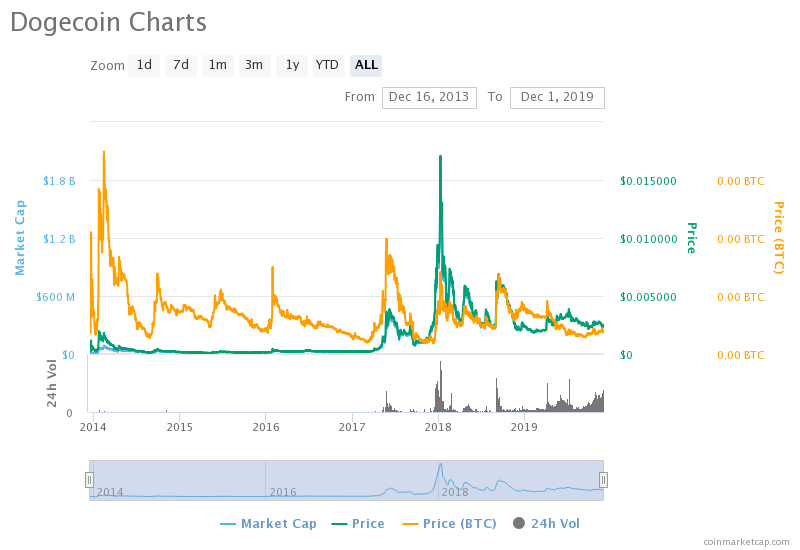The height and width of the screenshot is (550, 800).
Task: Switch zoom to YTD
Action: click(327, 65)
